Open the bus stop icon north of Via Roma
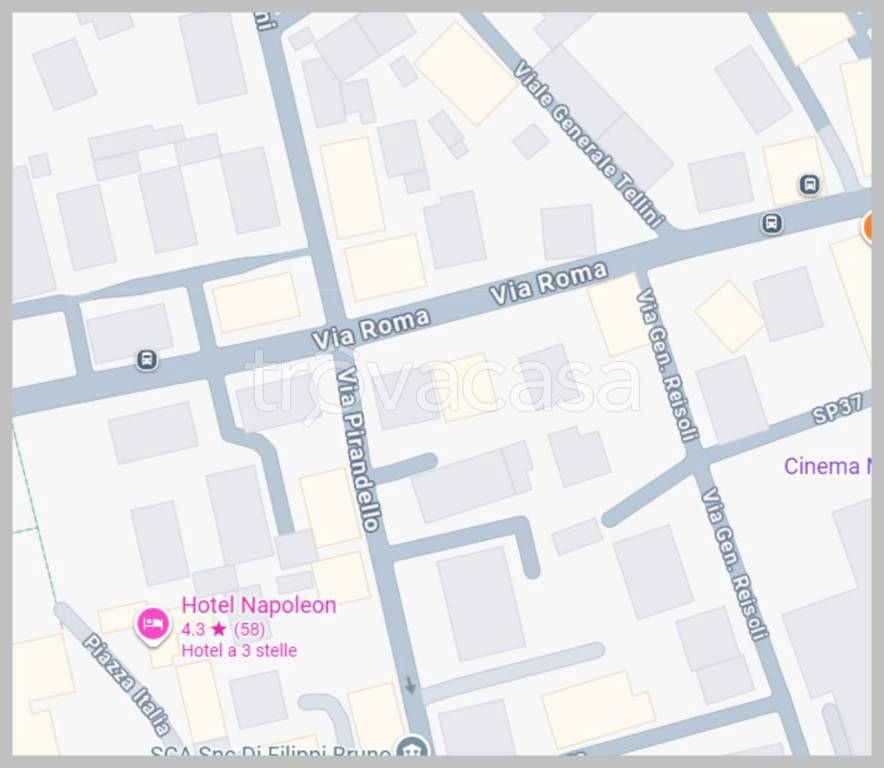Image resolution: width=884 pixels, height=768 pixels. (x=809, y=184)
